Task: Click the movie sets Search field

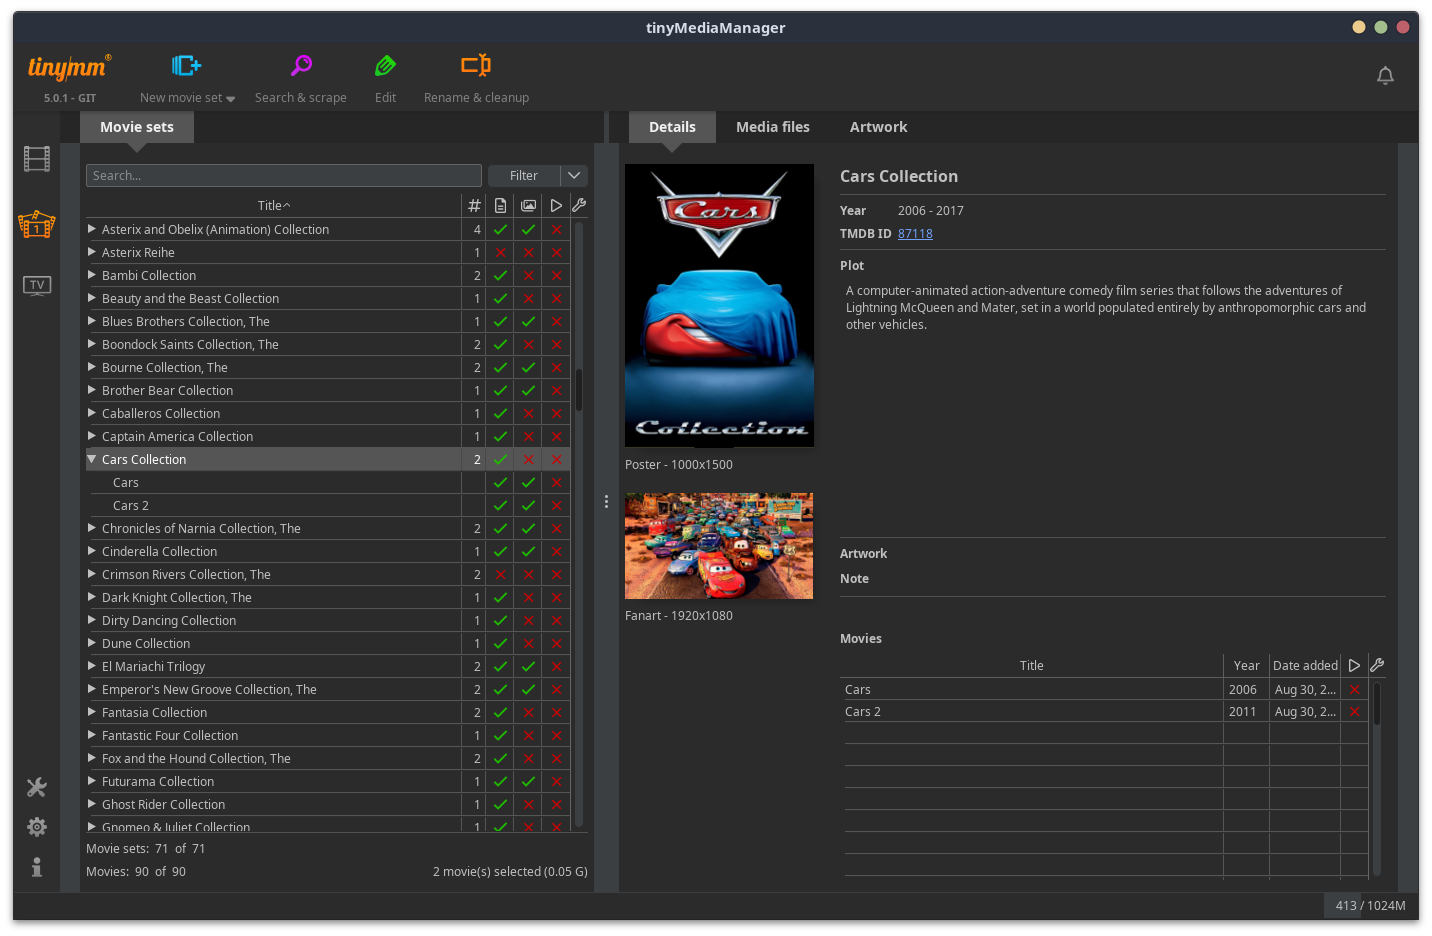Action: tap(283, 175)
